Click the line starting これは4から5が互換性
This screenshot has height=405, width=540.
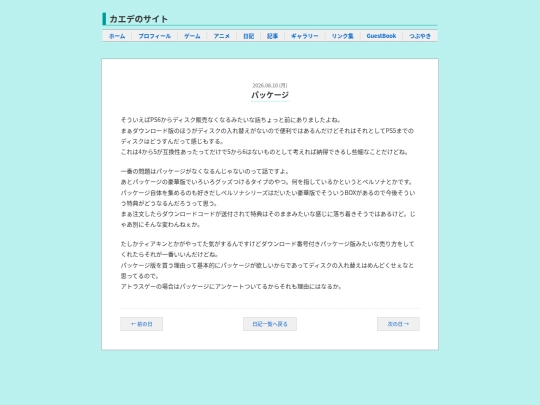[264, 152]
